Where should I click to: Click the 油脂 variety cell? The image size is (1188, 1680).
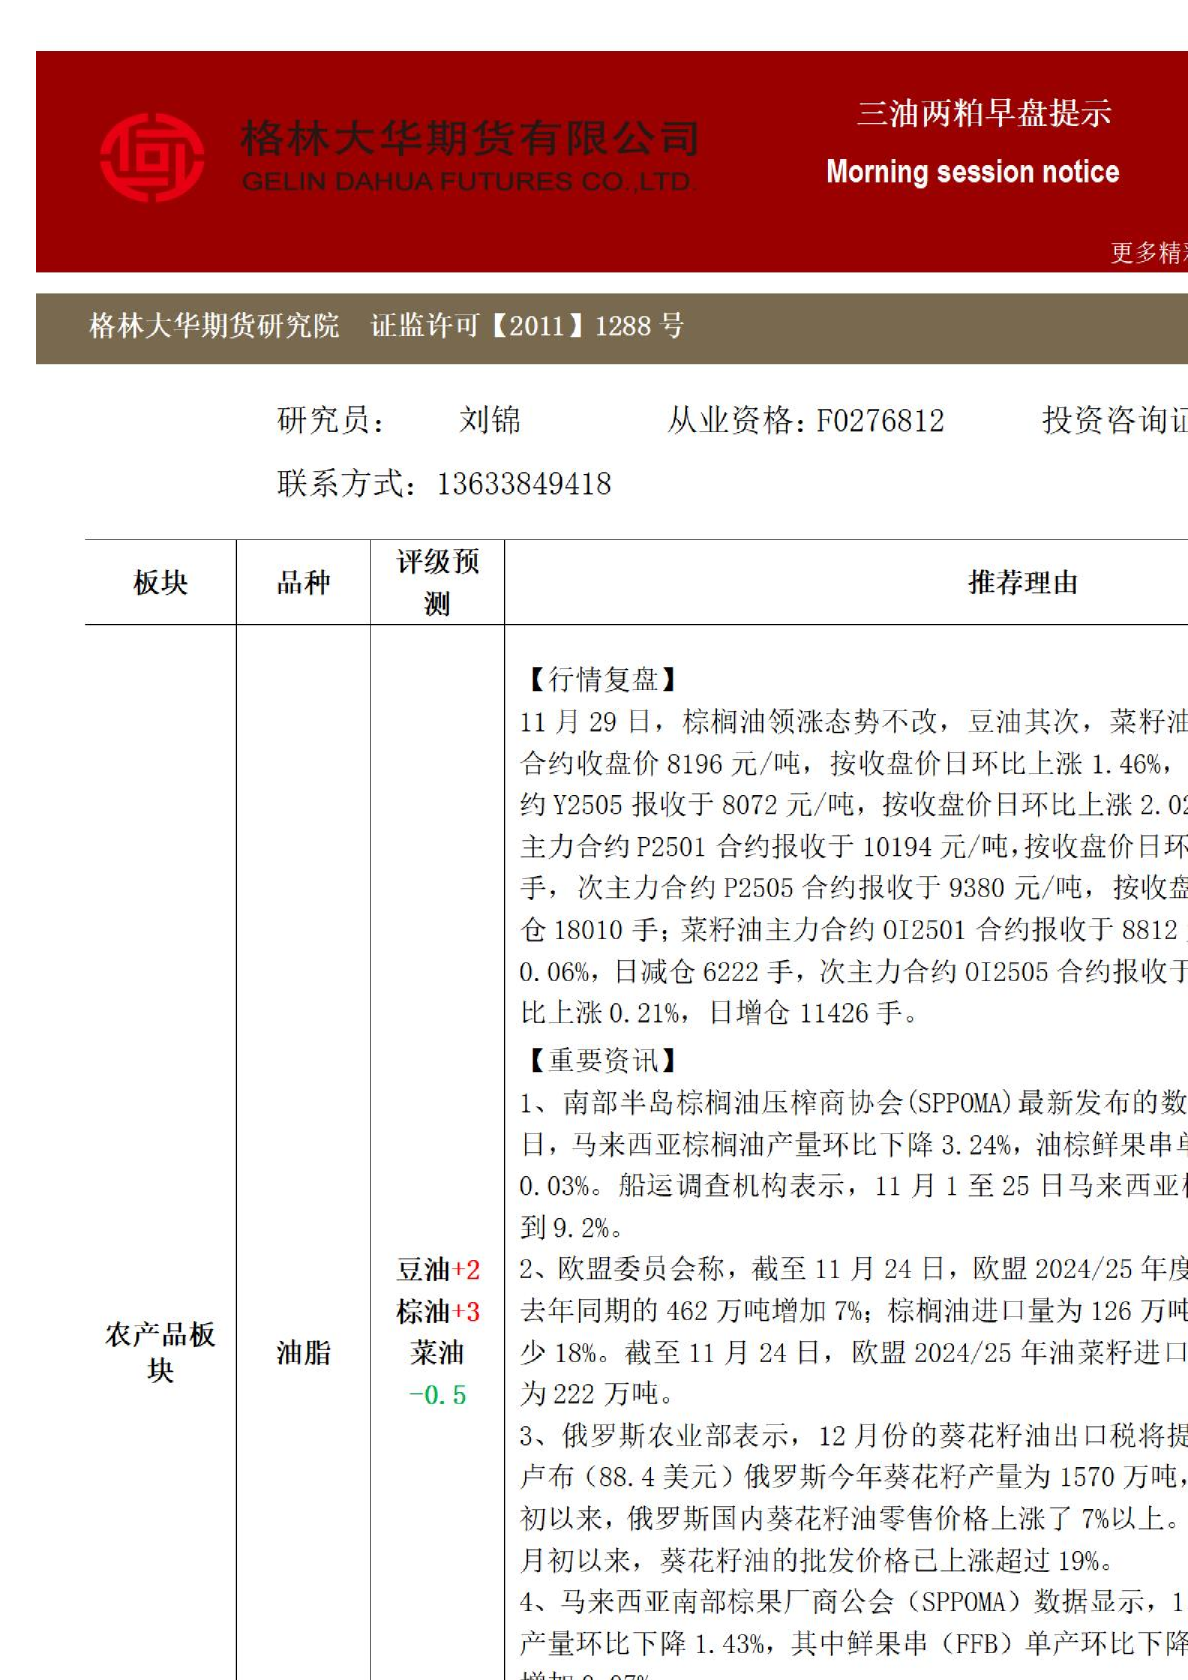303,1353
